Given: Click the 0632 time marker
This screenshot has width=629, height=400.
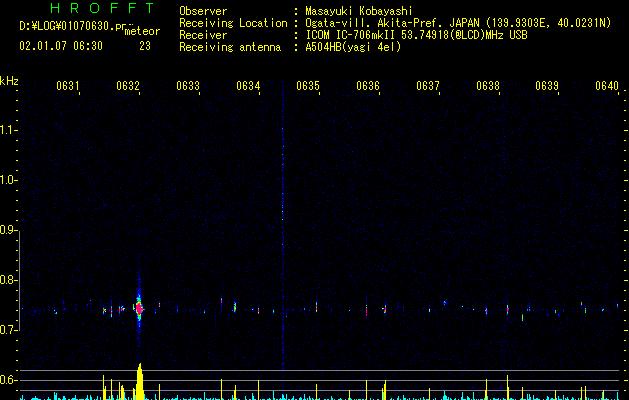Looking at the screenshot, I should coord(128,86).
